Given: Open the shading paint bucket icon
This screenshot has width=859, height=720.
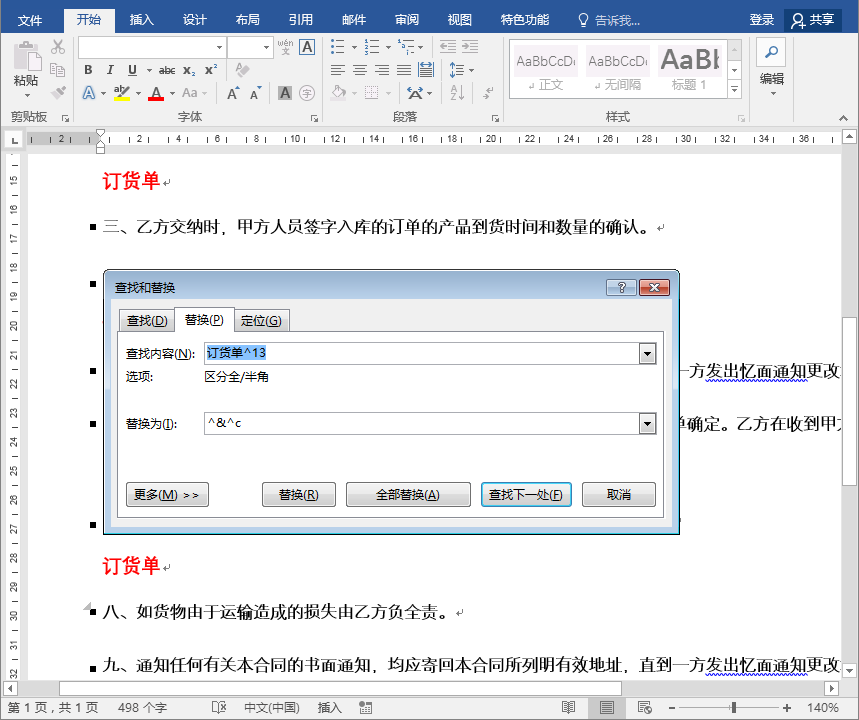Looking at the screenshot, I should point(339,92).
